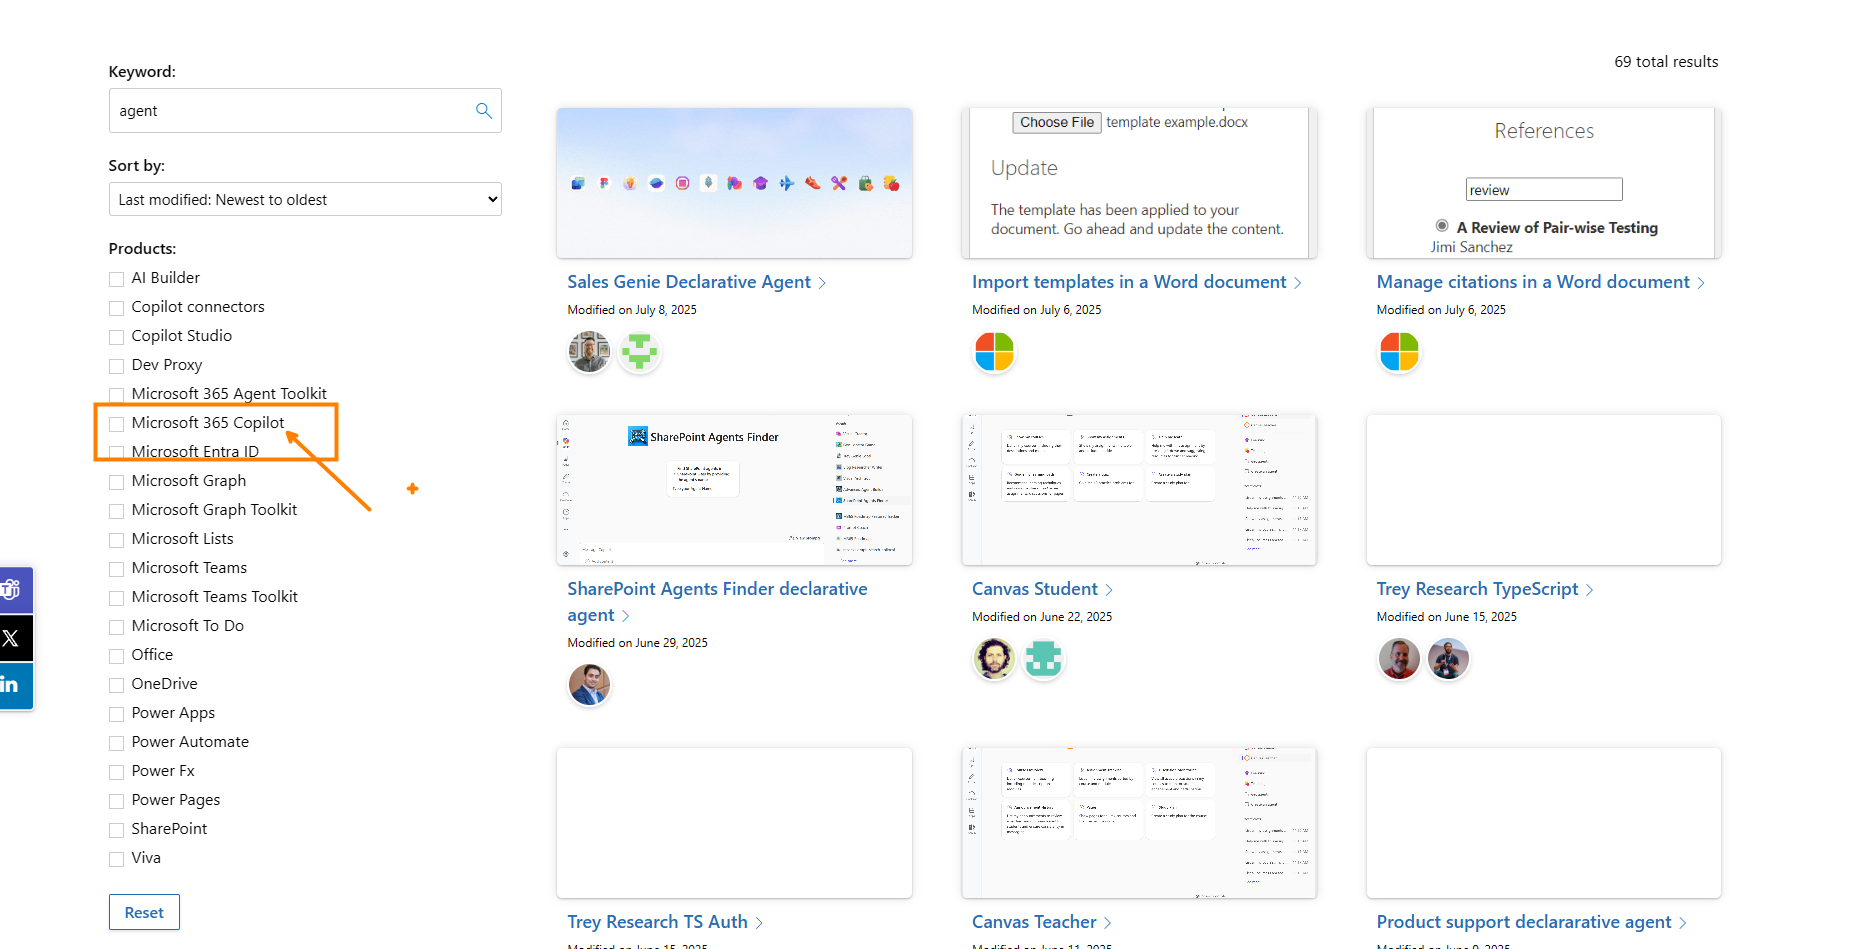This screenshot has height=949, width=1867.
Task: Open teal pixel avatar under Canvas Student
Action: pos(1043,659)
